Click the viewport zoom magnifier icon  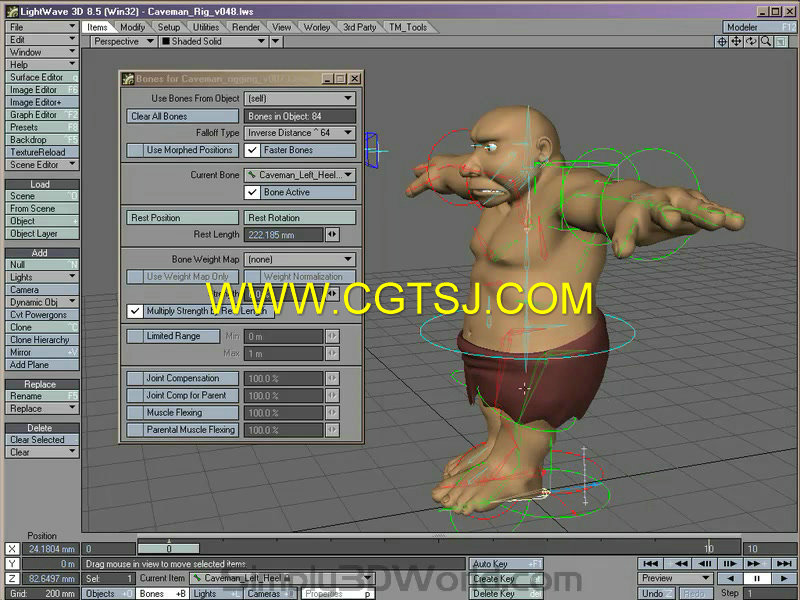(766, 42)
